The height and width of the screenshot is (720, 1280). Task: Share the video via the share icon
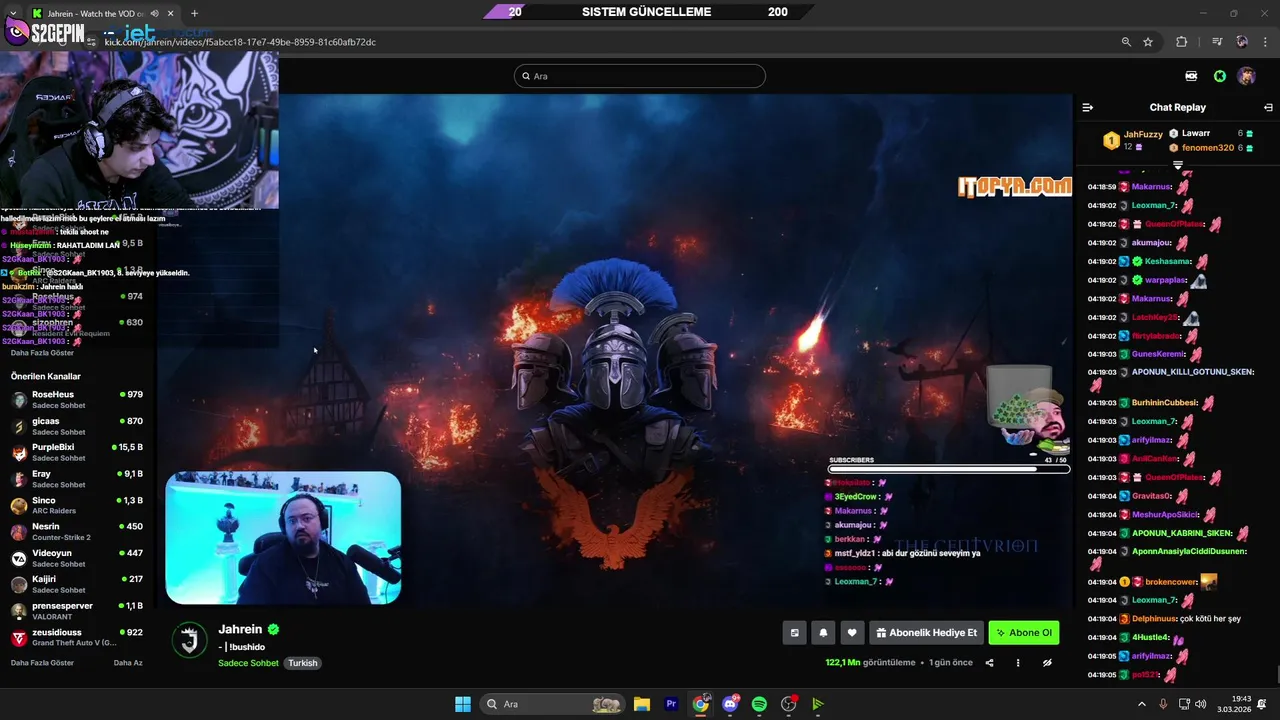990,662
